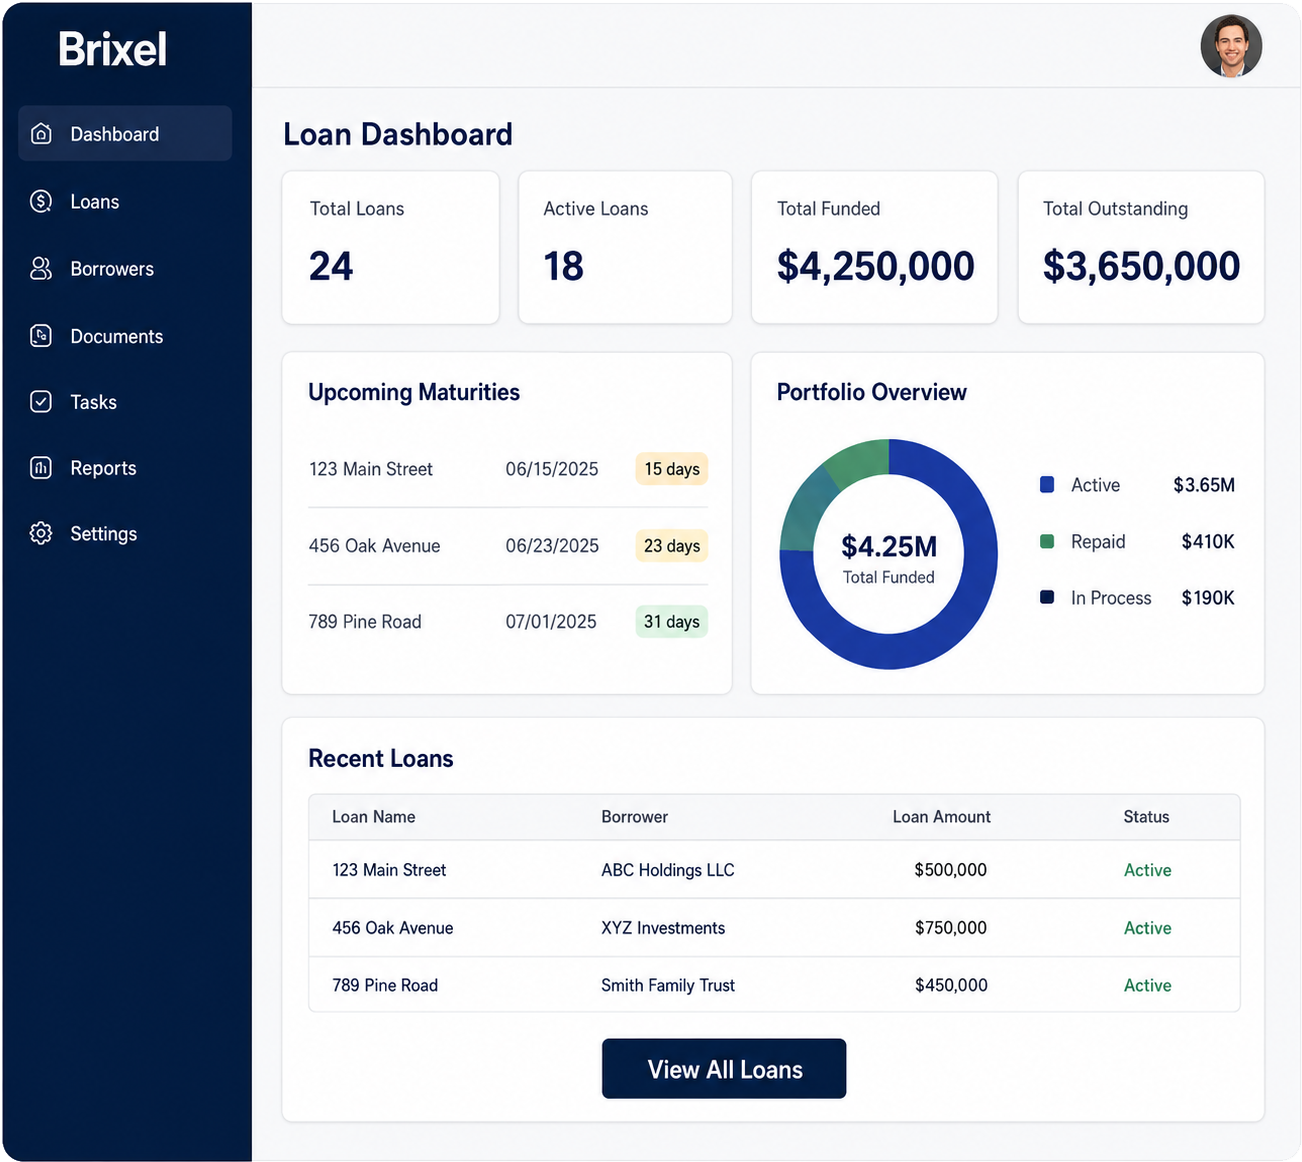Click the green 31 days badge
The height and width of the screenshot is (1162, 1302).
pos(671,622)
